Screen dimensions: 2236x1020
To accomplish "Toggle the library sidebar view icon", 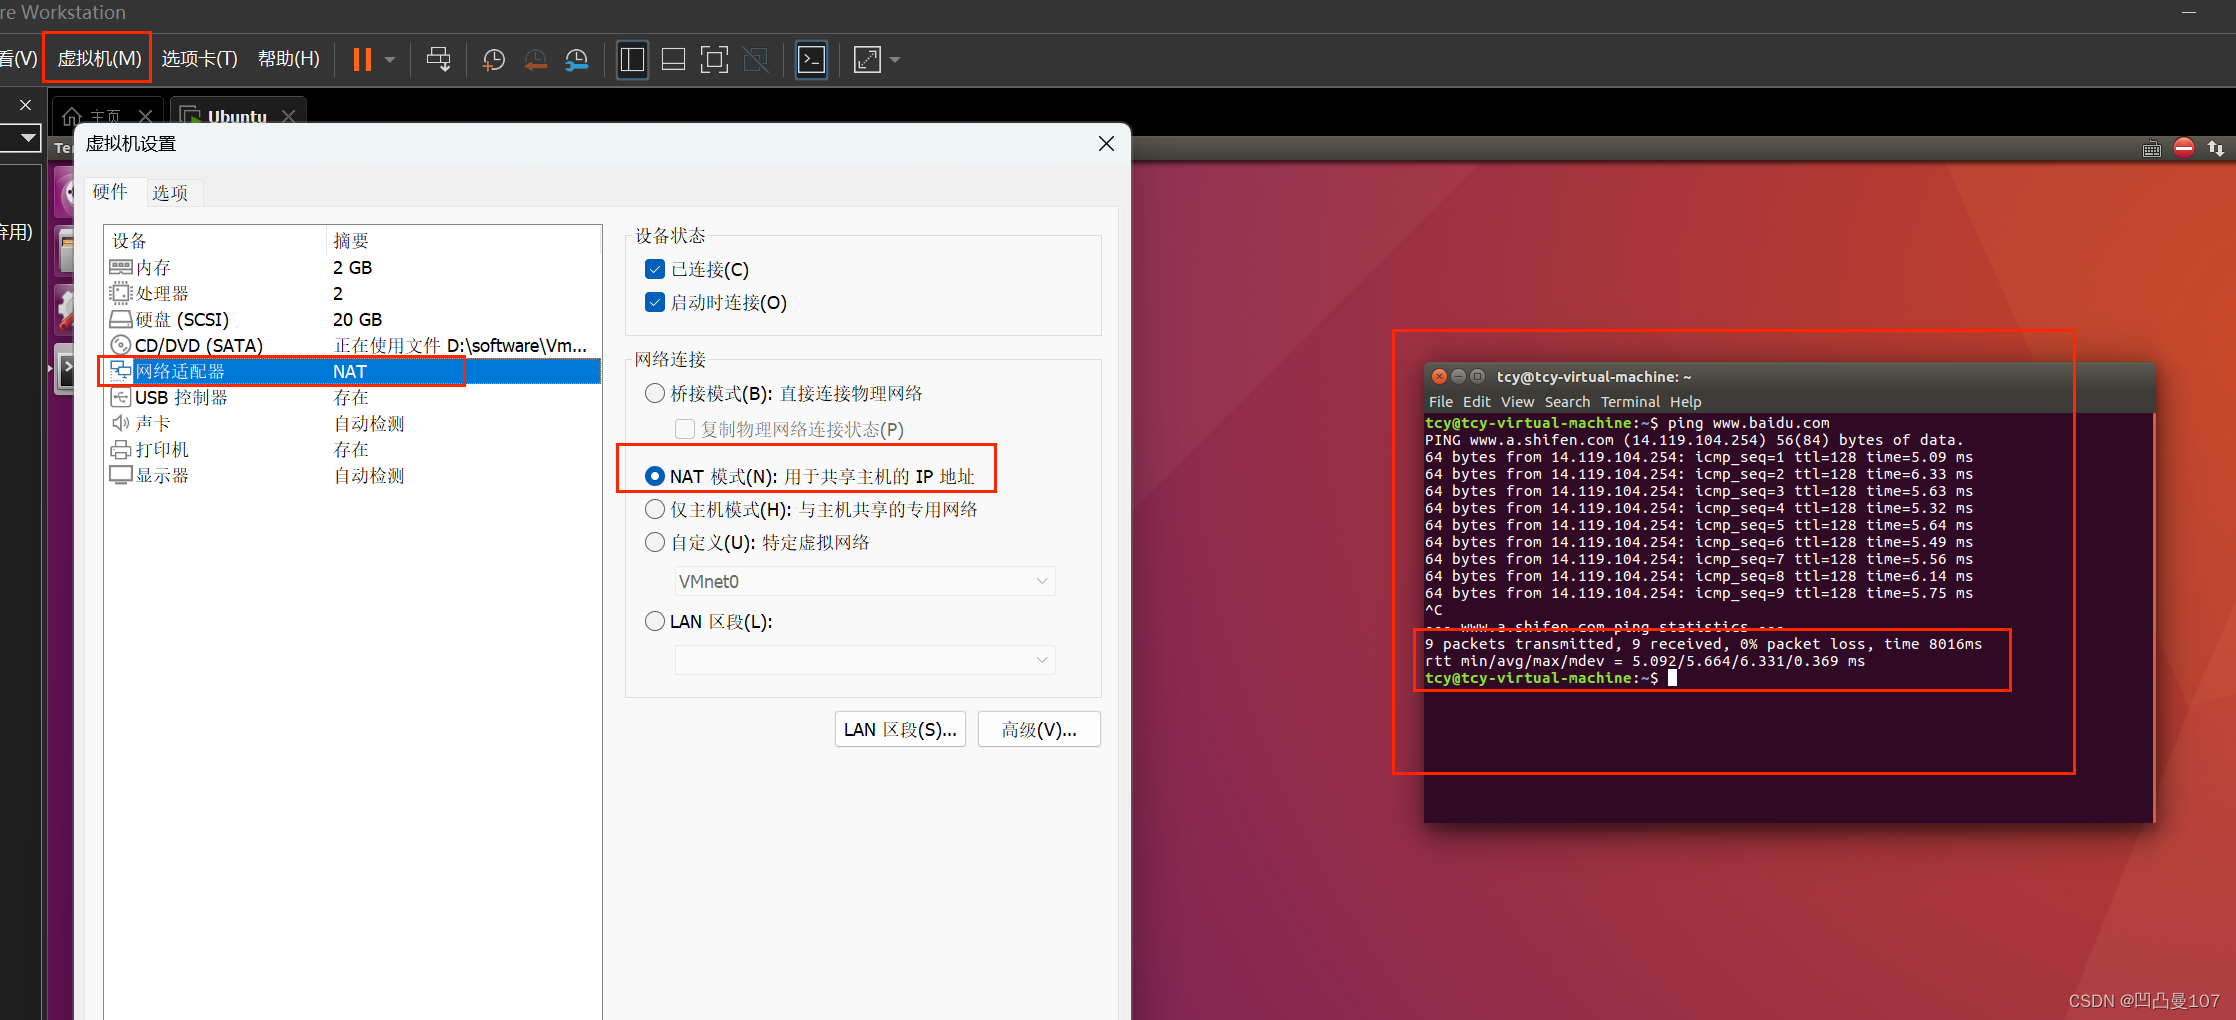I will (632, 60).
